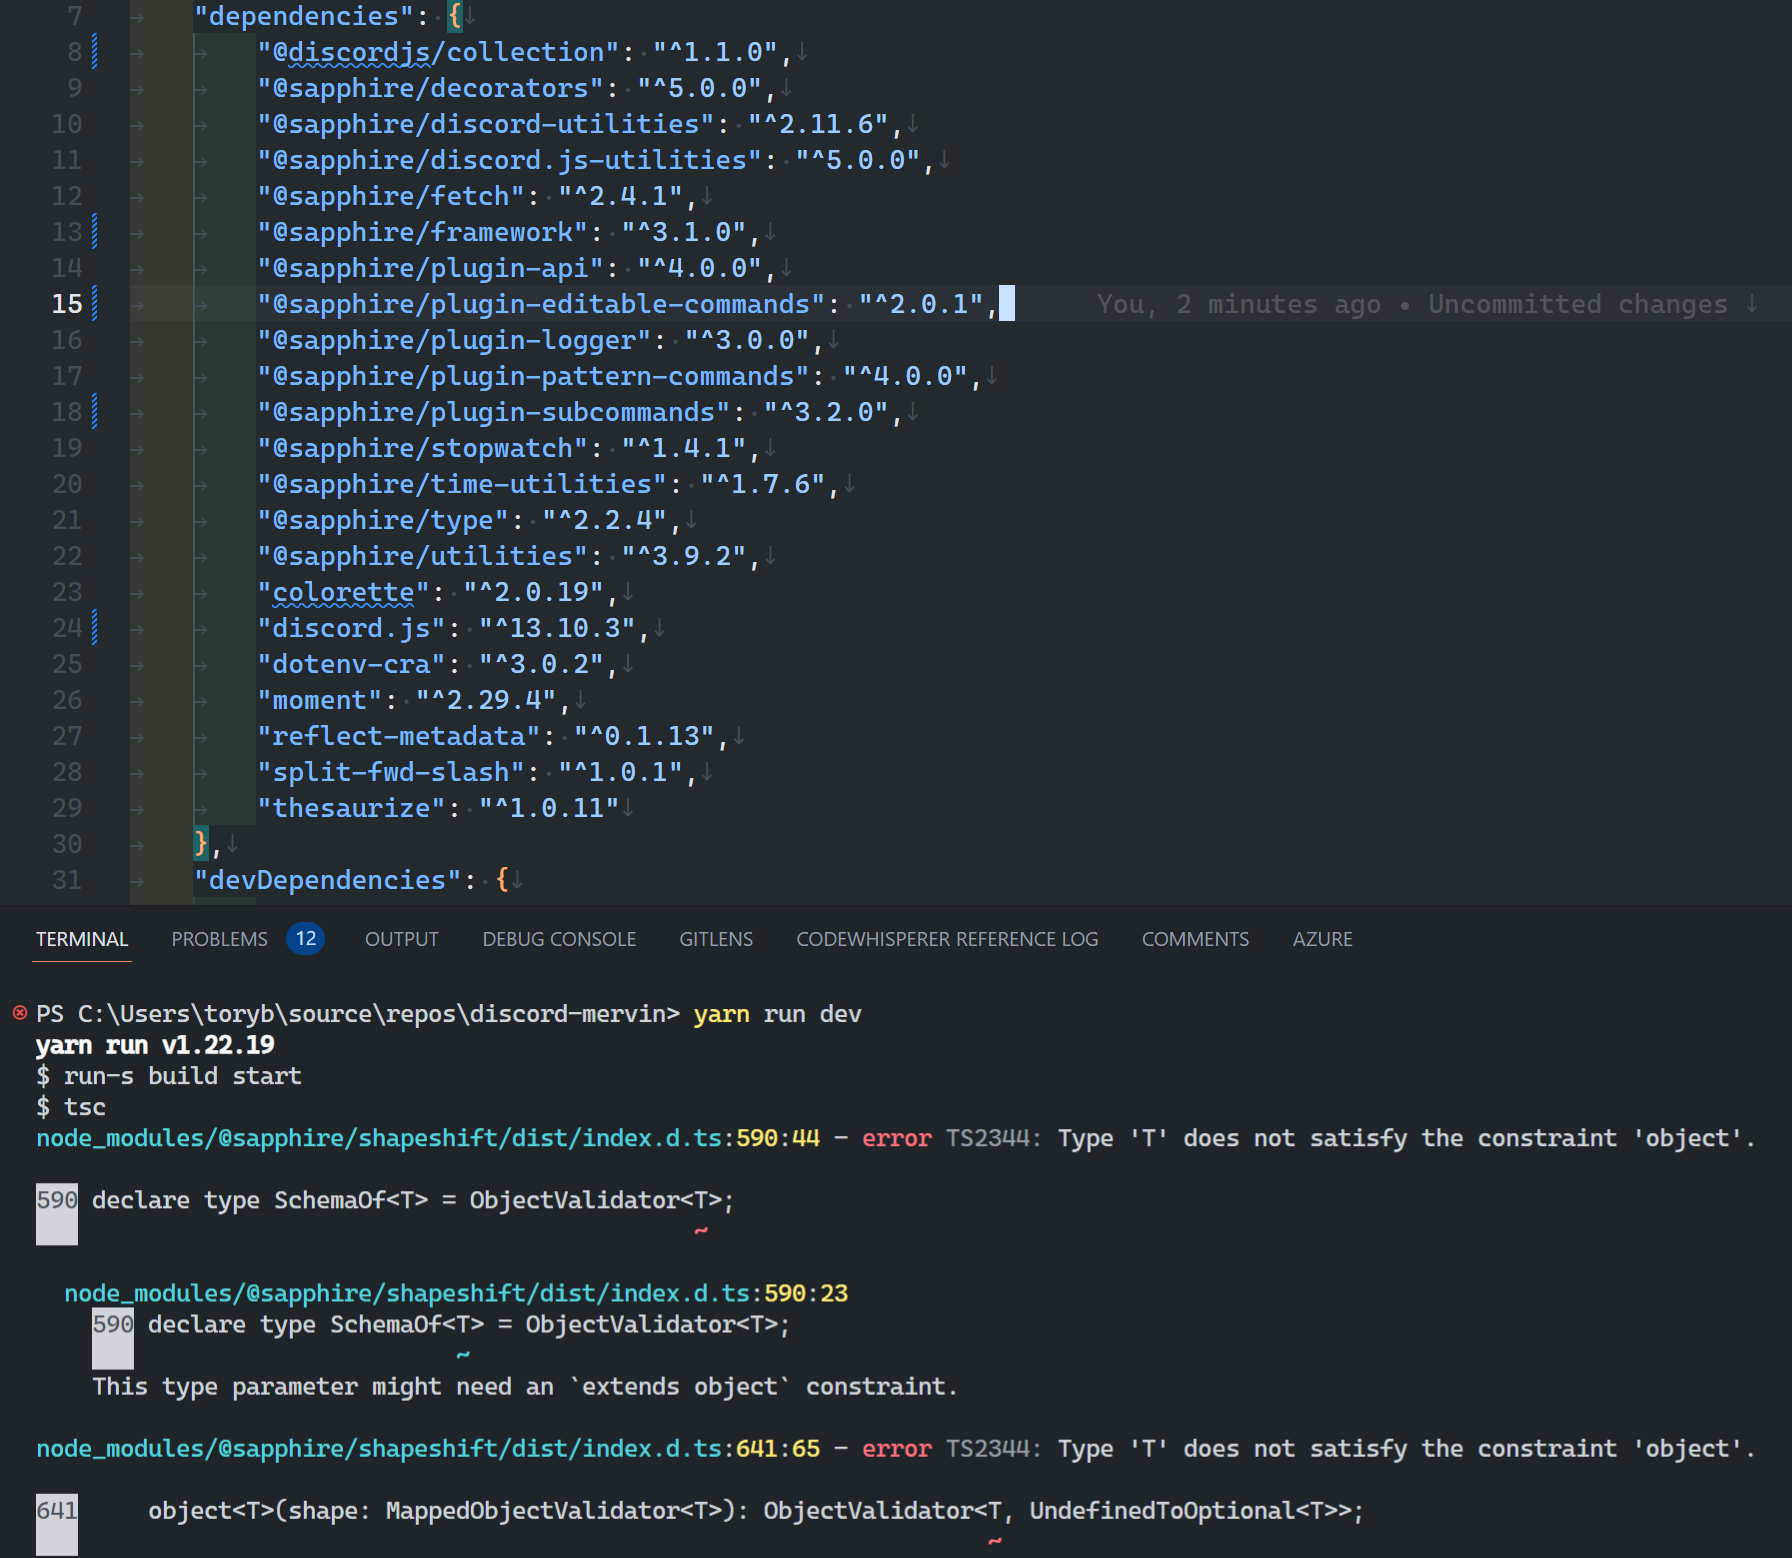Screen dimensions: 1792x1558
Task: Open the OUTPUT panel
Action: coord(401,938)
